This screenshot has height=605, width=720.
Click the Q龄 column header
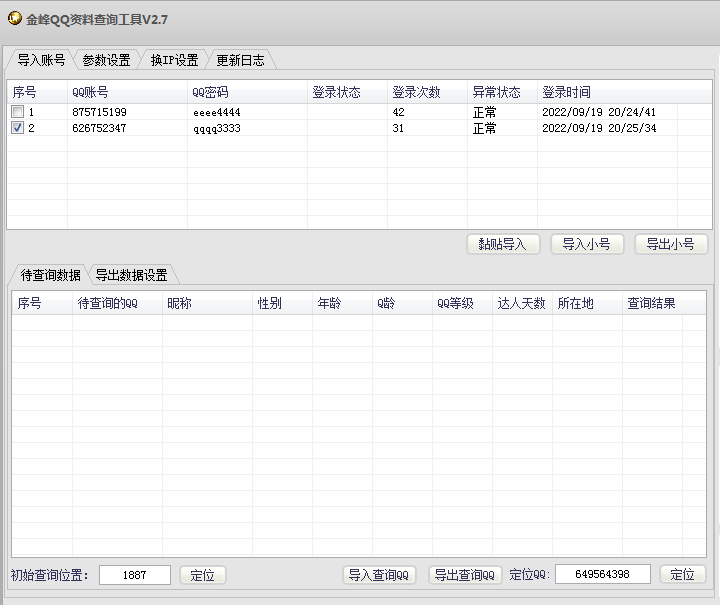[402, 303]
